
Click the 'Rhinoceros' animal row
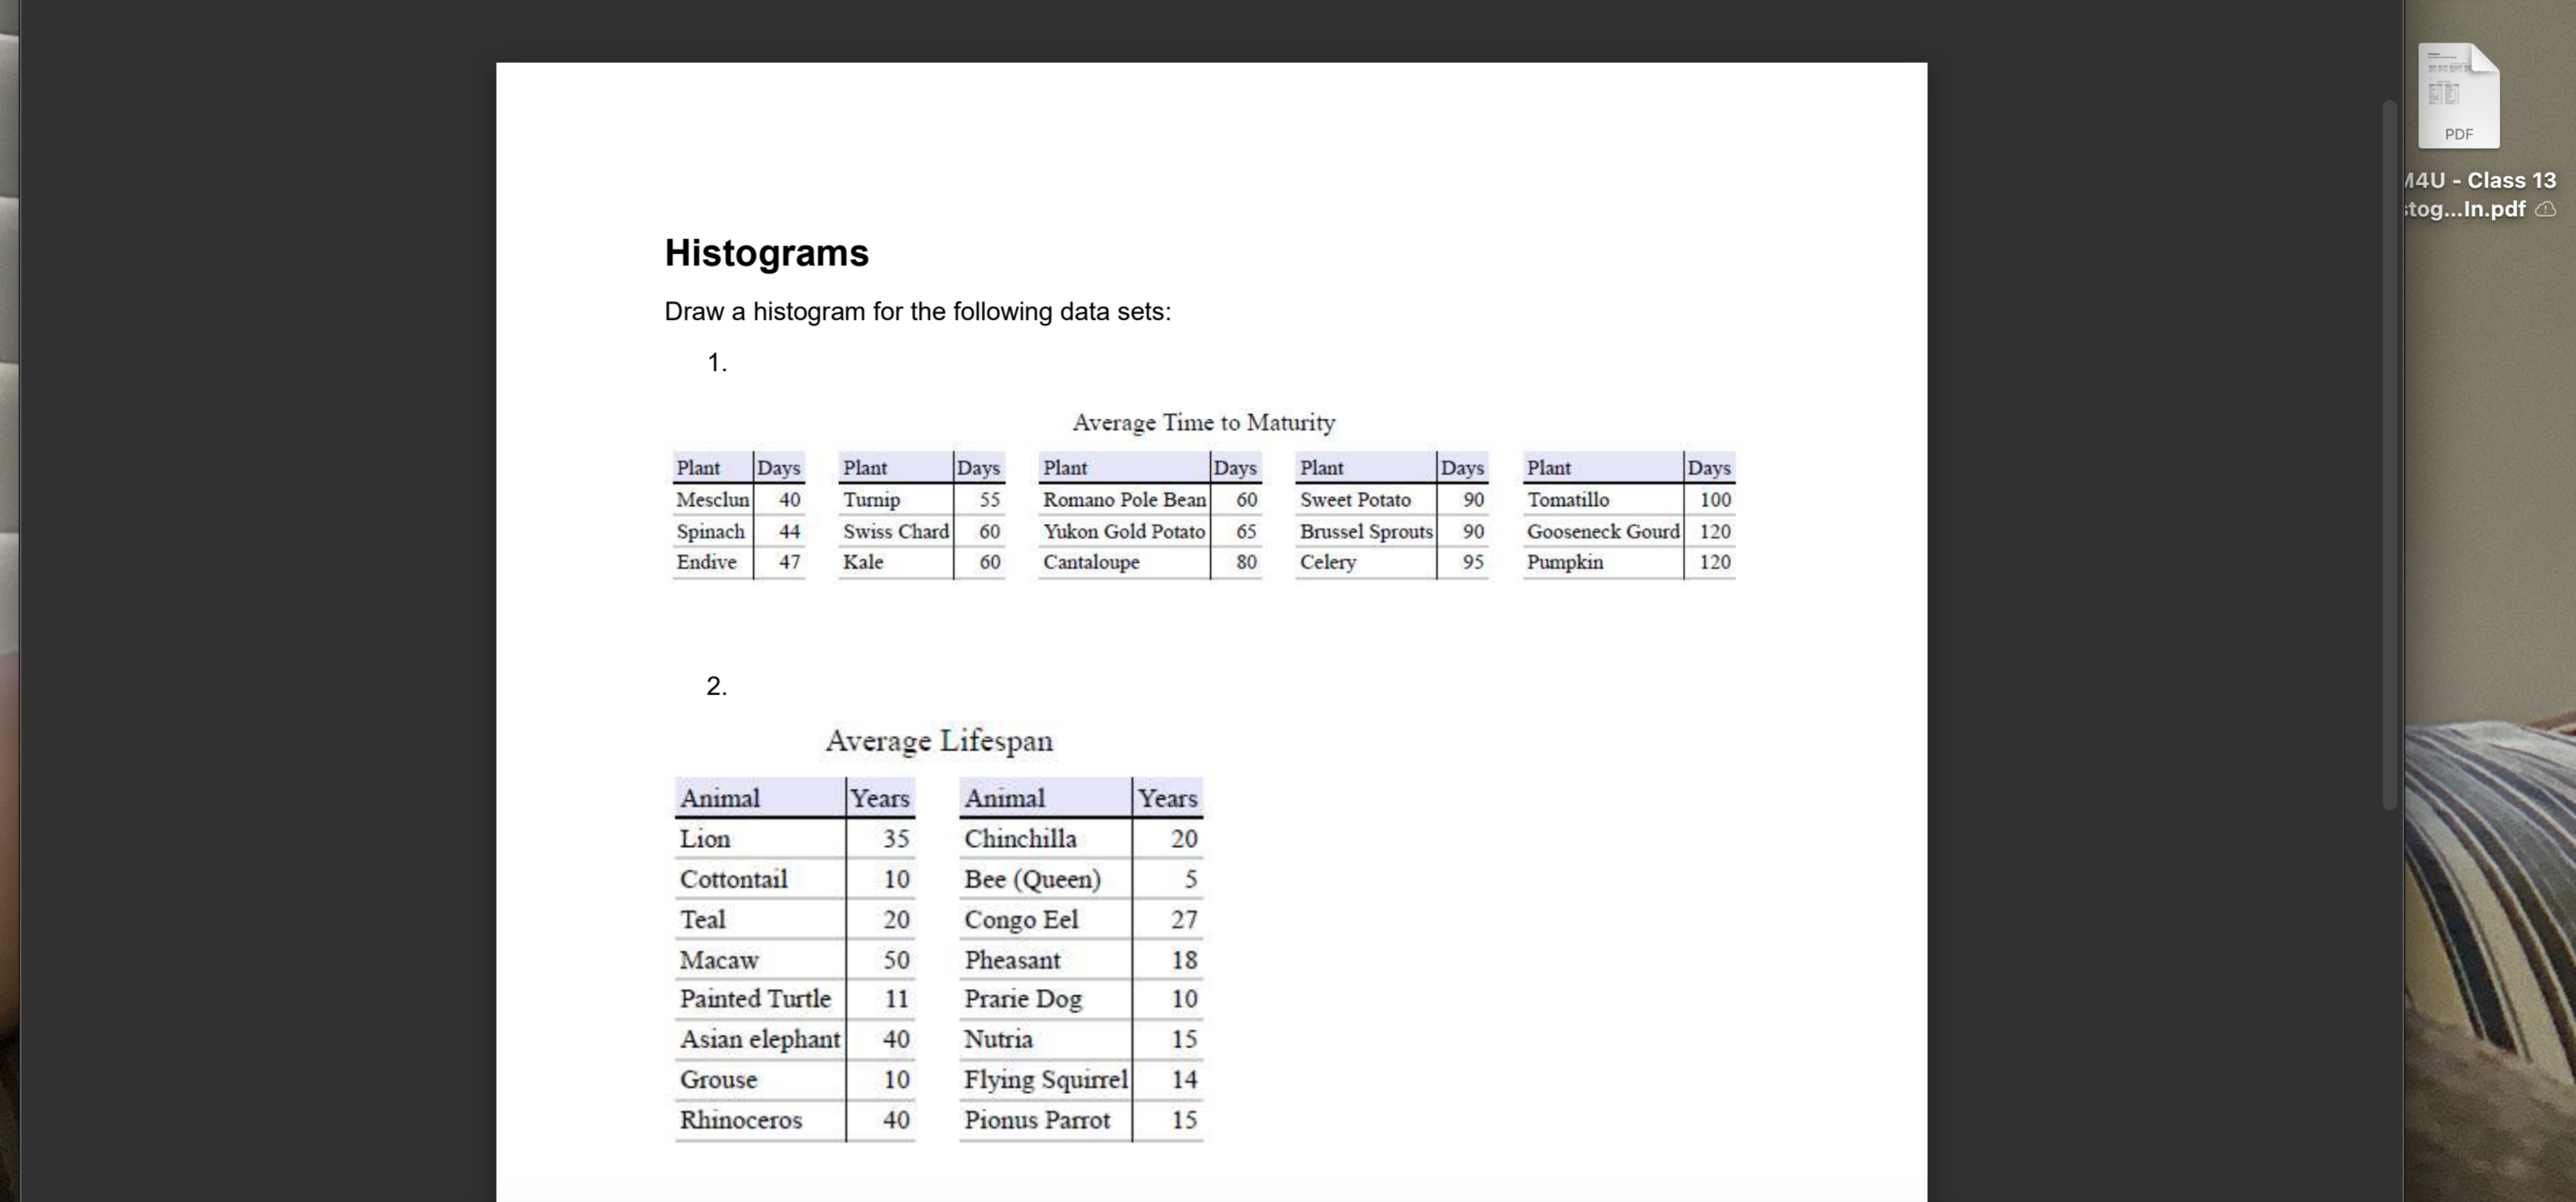coord(795,1120)
